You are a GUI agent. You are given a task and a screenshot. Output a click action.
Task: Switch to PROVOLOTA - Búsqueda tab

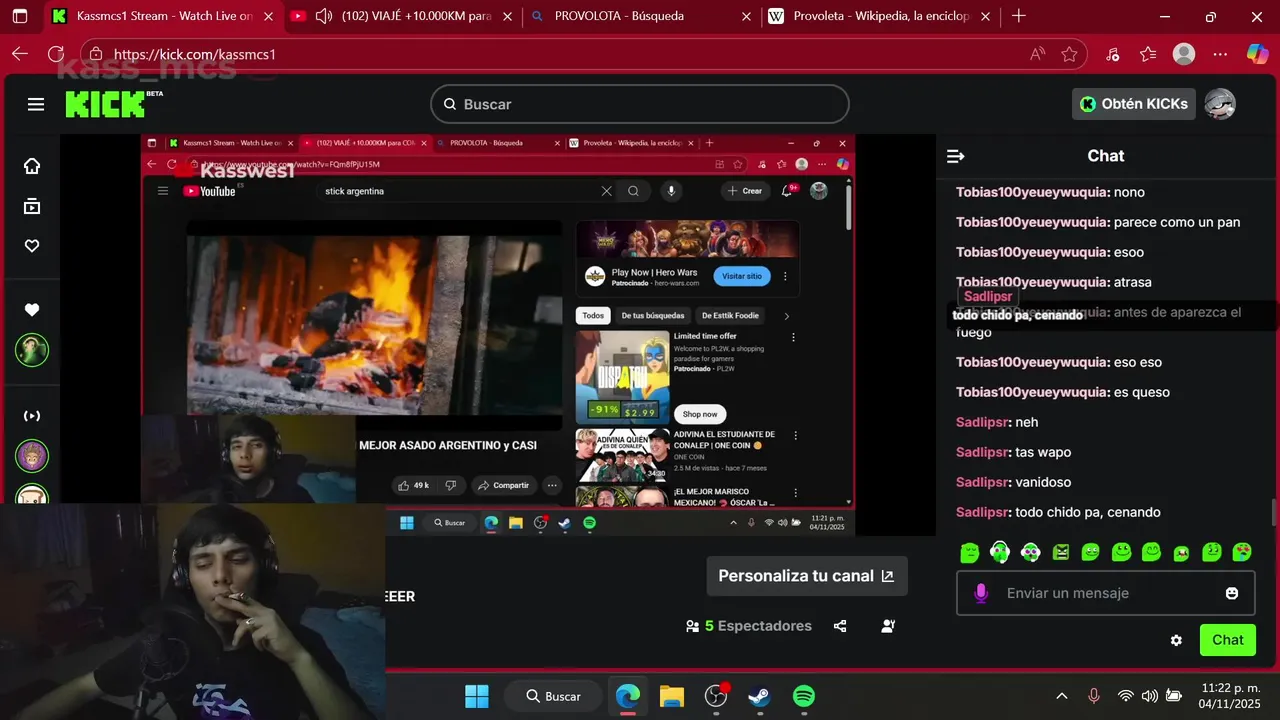click(642, 16)
